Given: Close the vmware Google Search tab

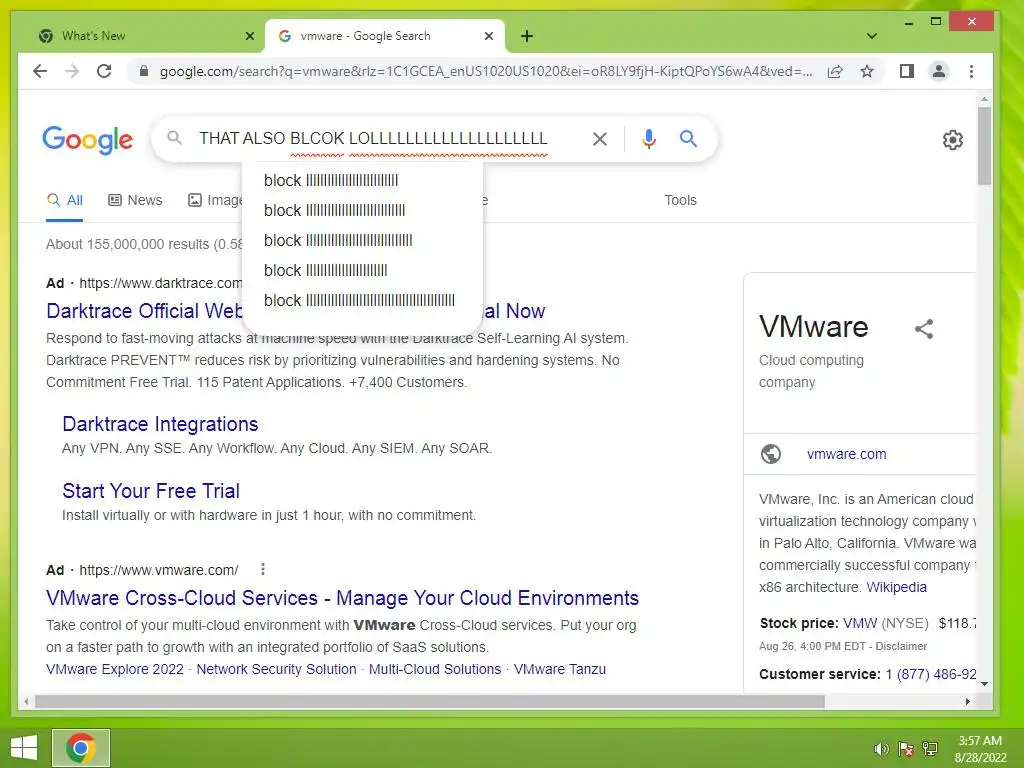Looking at the screenshot, I should [x=488, y=36].
